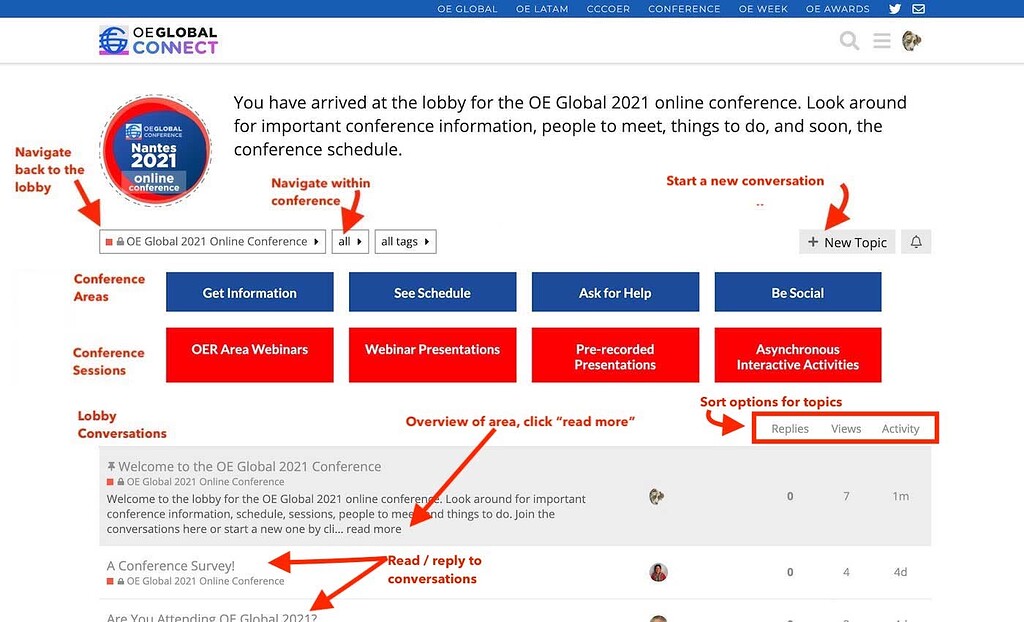The height and width of the screenshot is (622, 1024).
Task: Expand the "all" category filter dropdown
Action: click(350, 241)
